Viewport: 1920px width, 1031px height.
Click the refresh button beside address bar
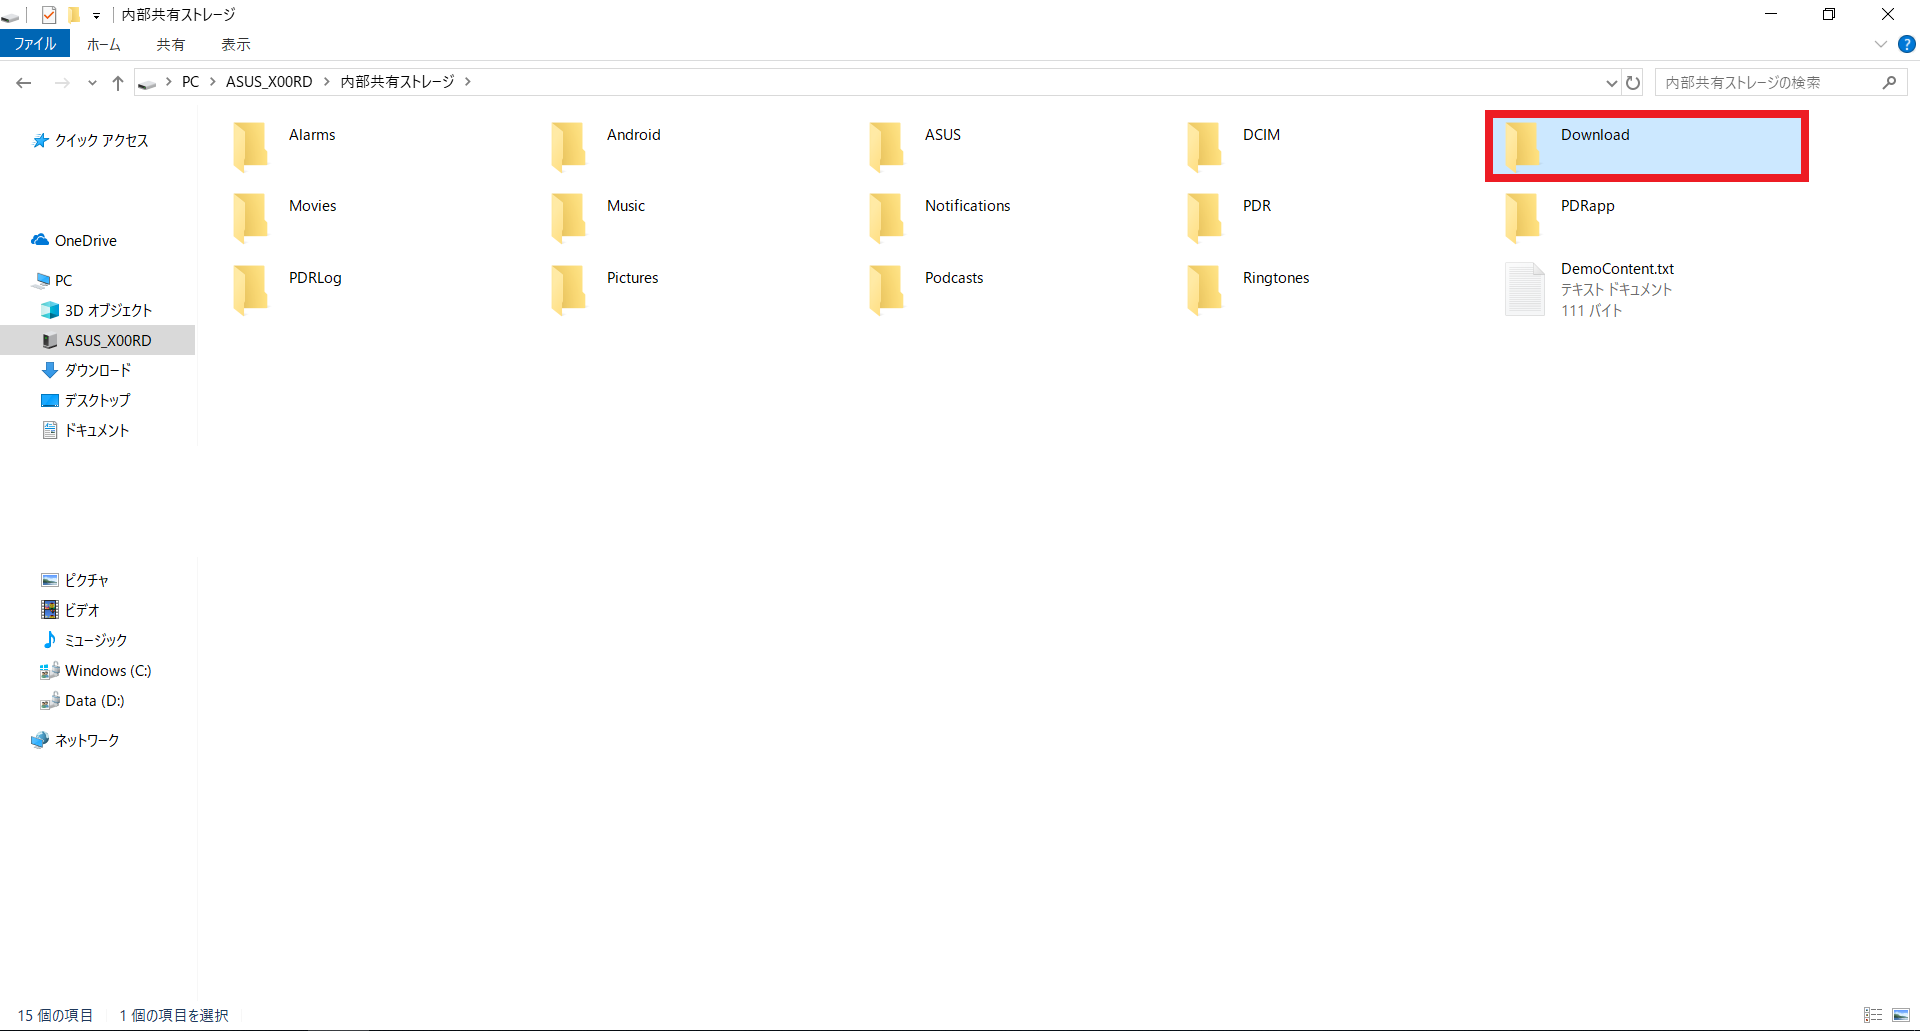(x=1633, y=83)
